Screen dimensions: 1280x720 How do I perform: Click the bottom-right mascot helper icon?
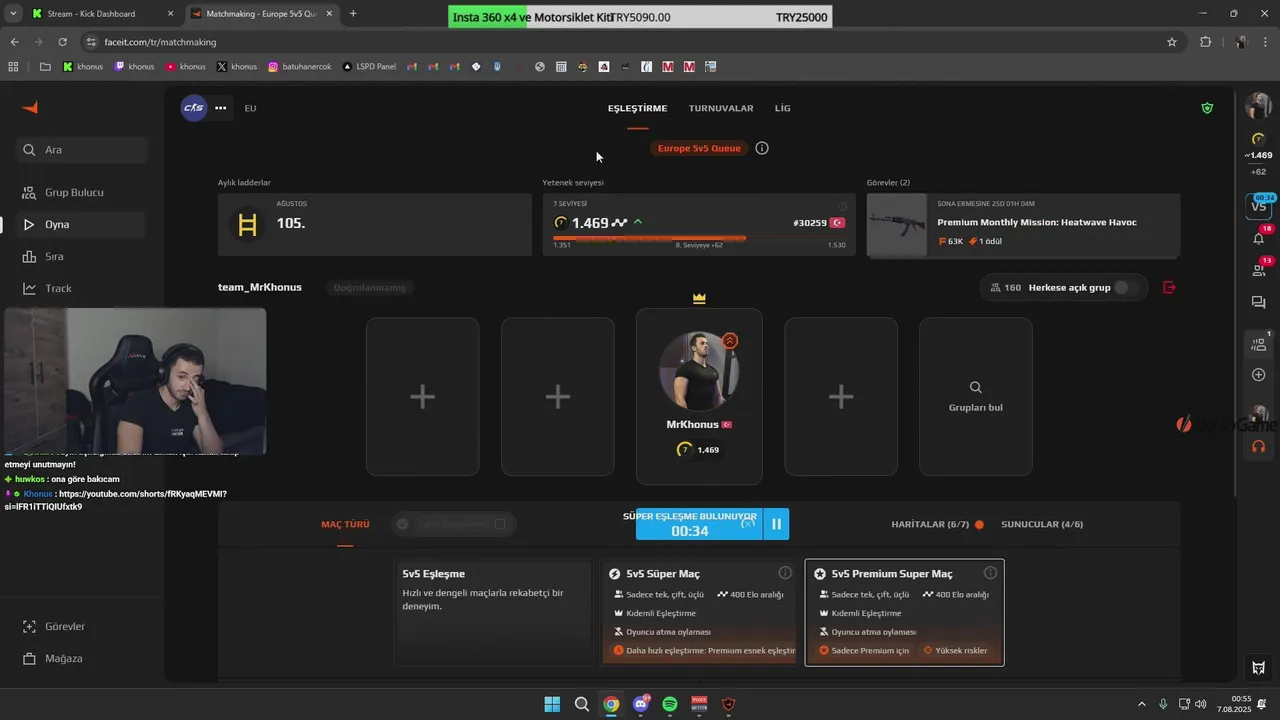pyautogui.click(x=1259, y=668)
